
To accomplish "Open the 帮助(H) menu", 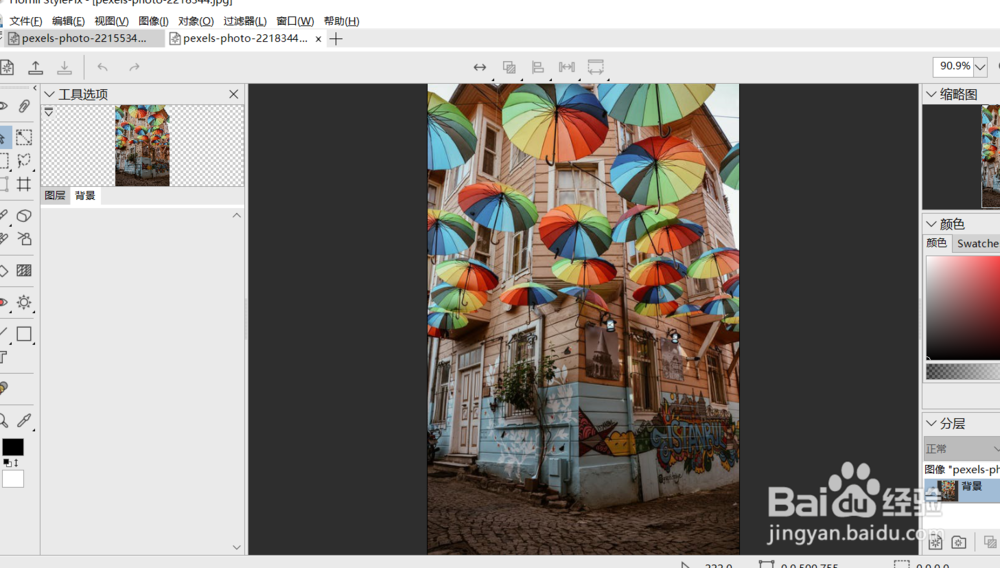I will [x=342, y=21].
